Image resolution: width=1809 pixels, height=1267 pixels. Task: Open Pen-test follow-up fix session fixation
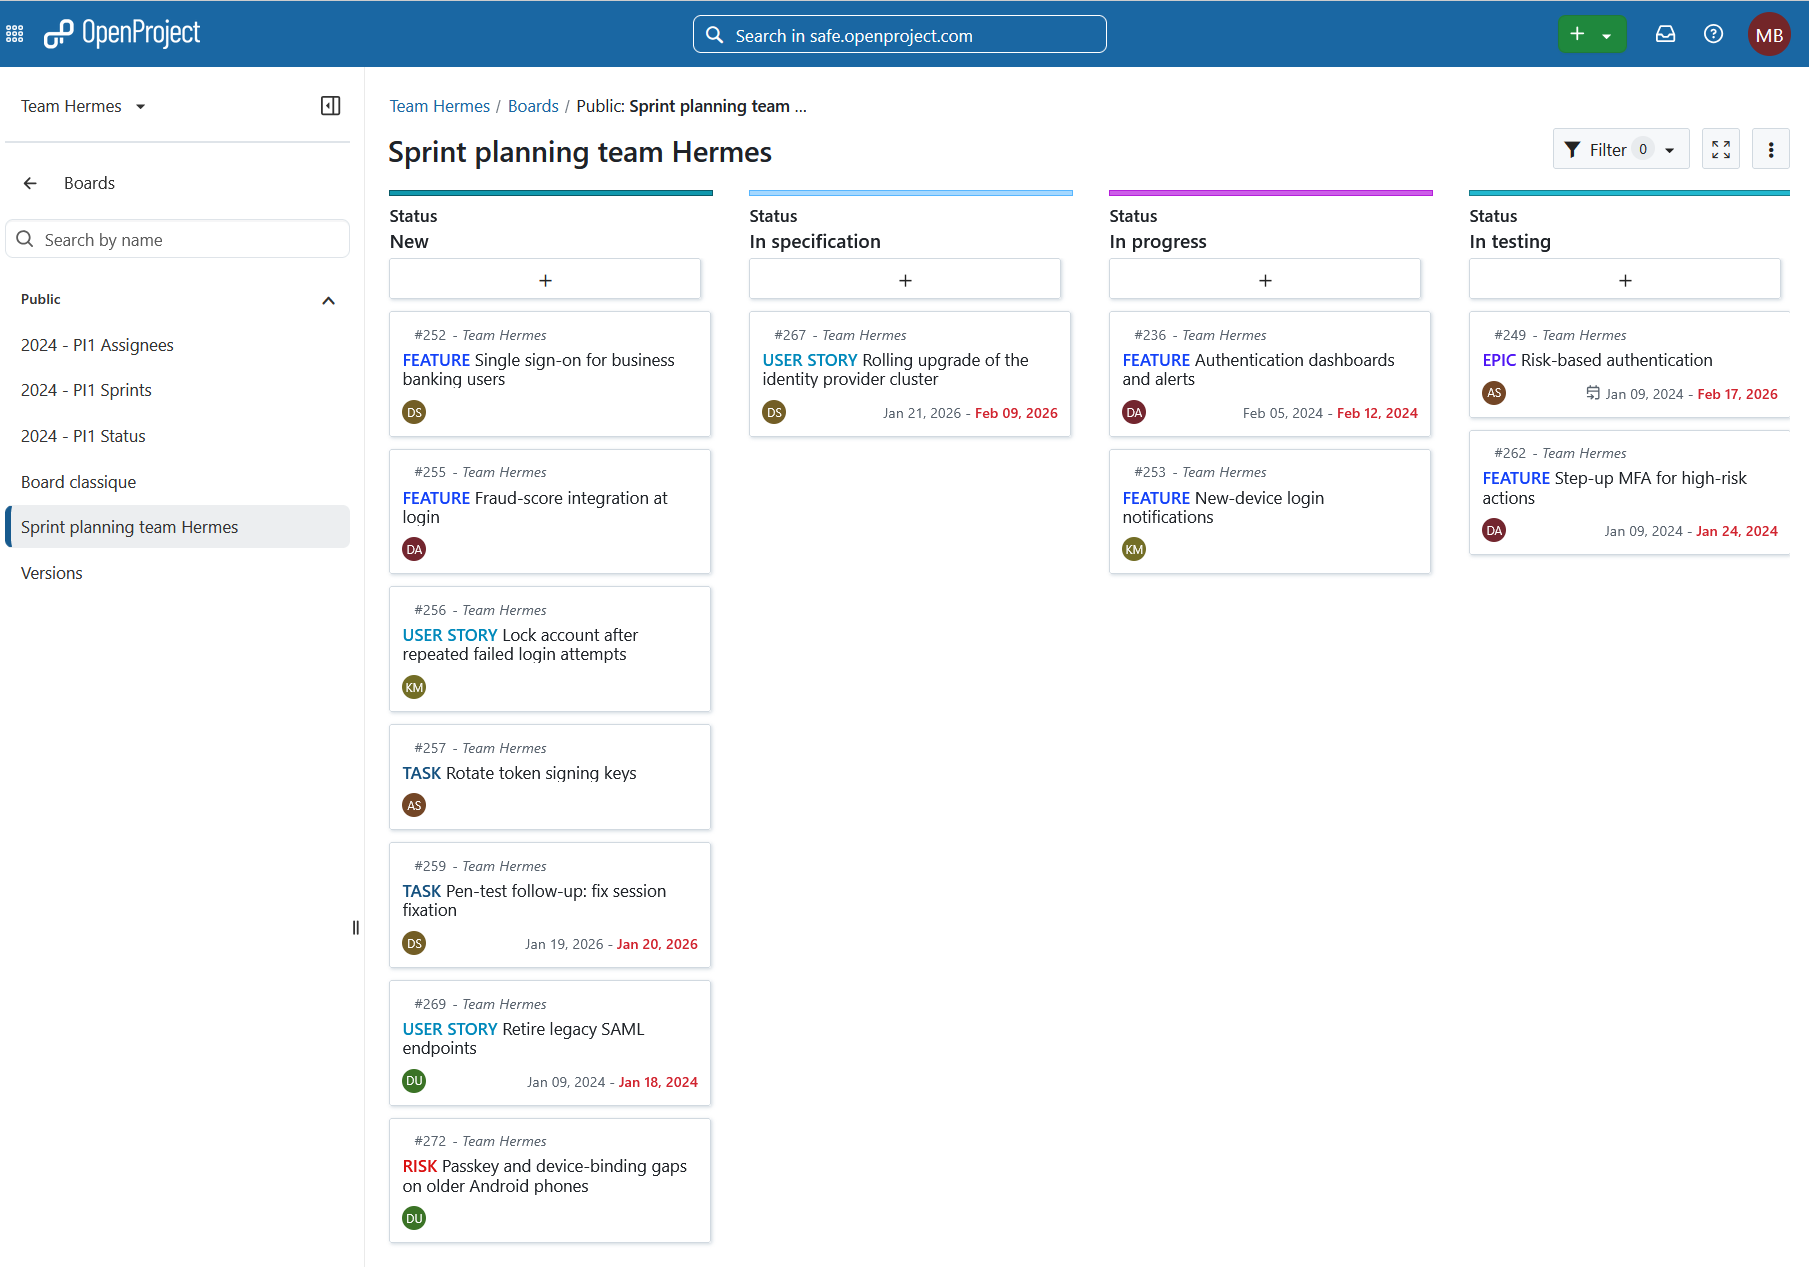[x=550, y=905]
